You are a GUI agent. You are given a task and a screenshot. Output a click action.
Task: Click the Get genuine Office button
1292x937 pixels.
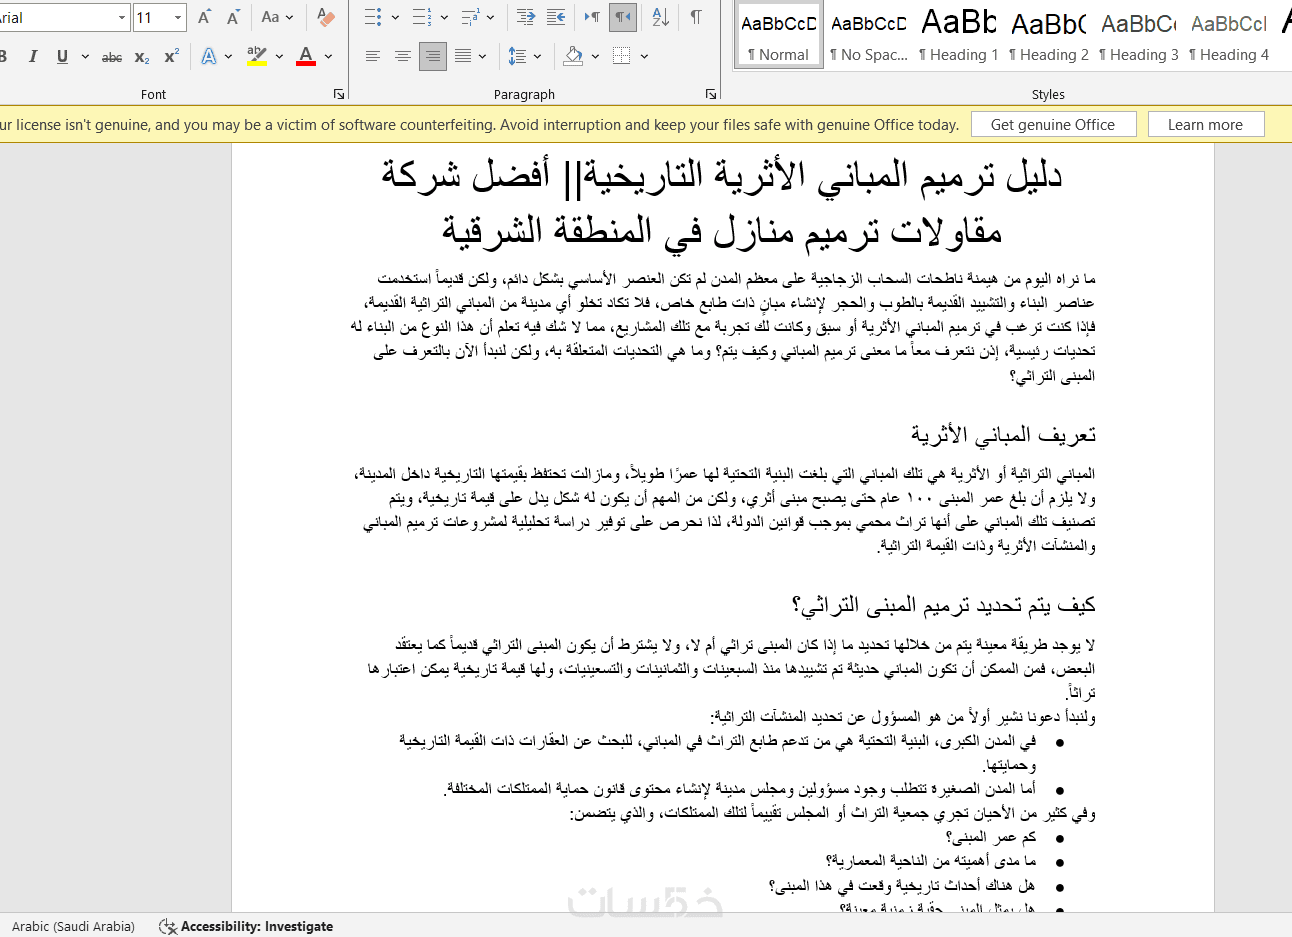(1053, 125)
